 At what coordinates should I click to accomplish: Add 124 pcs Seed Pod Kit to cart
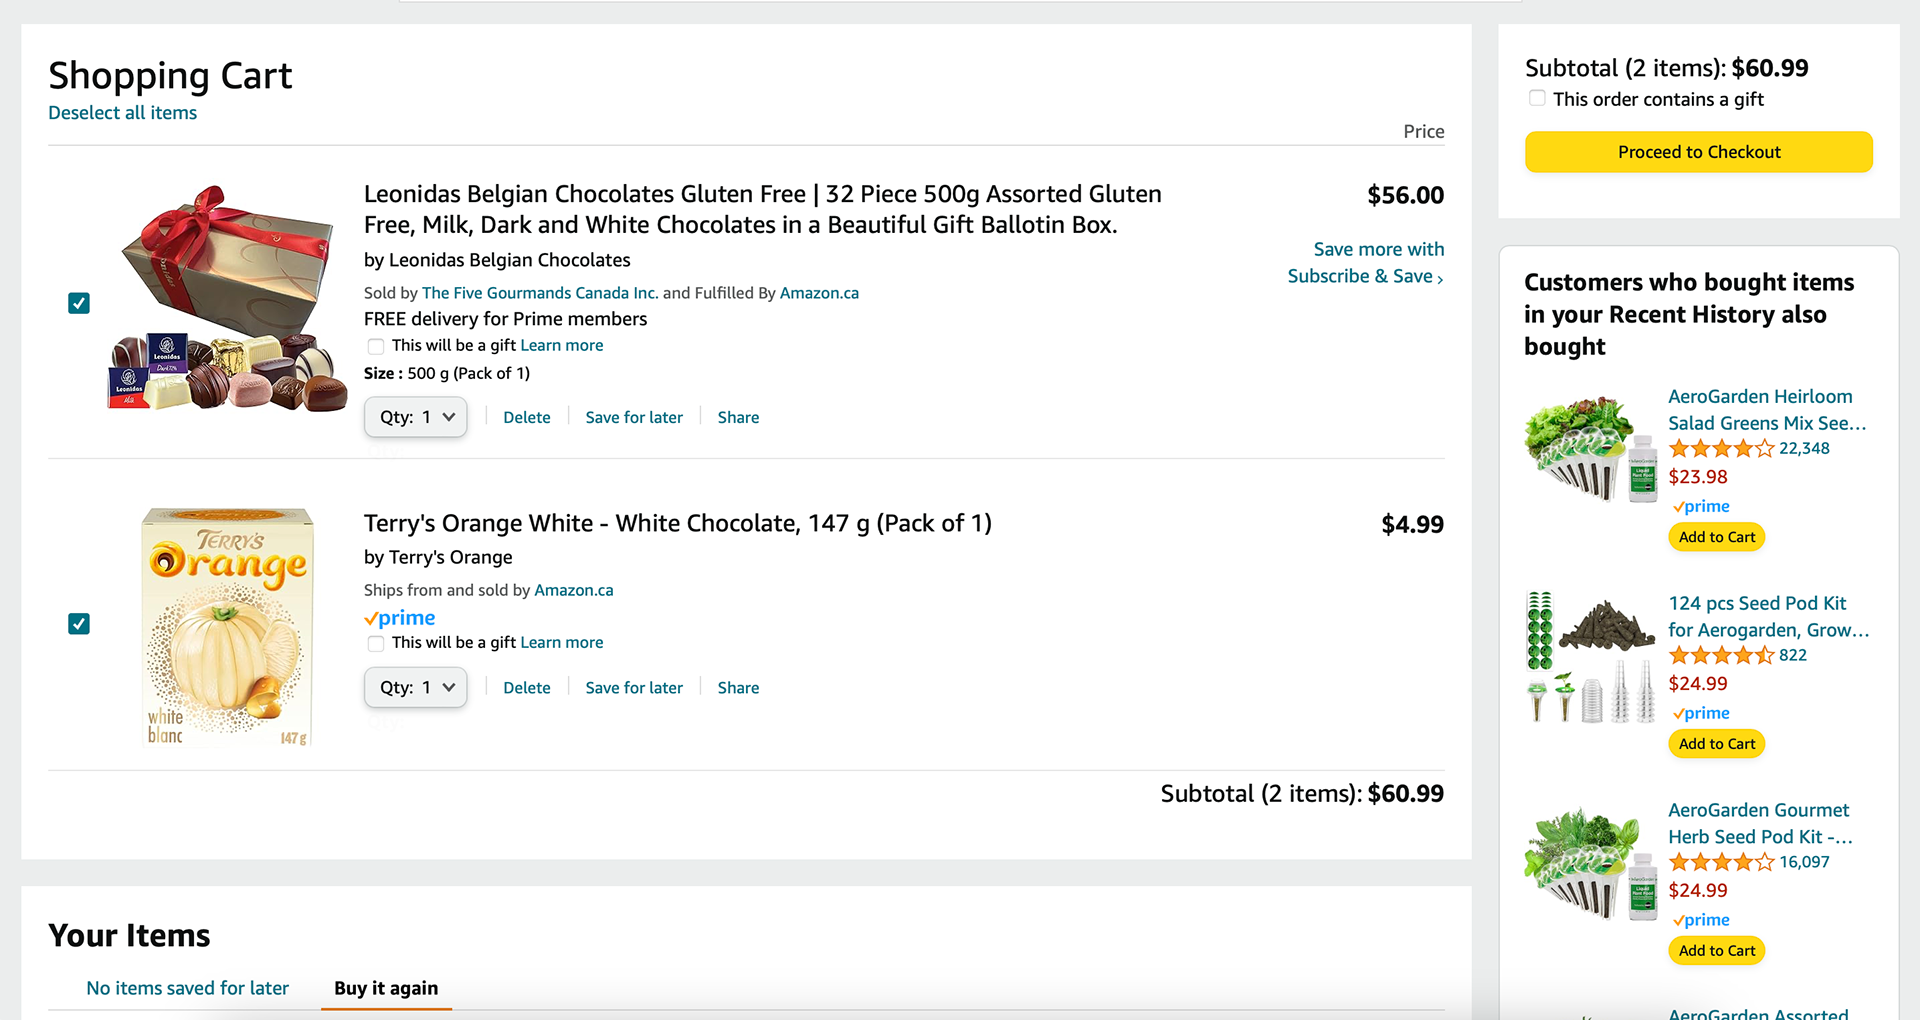tap(1716, 744)
